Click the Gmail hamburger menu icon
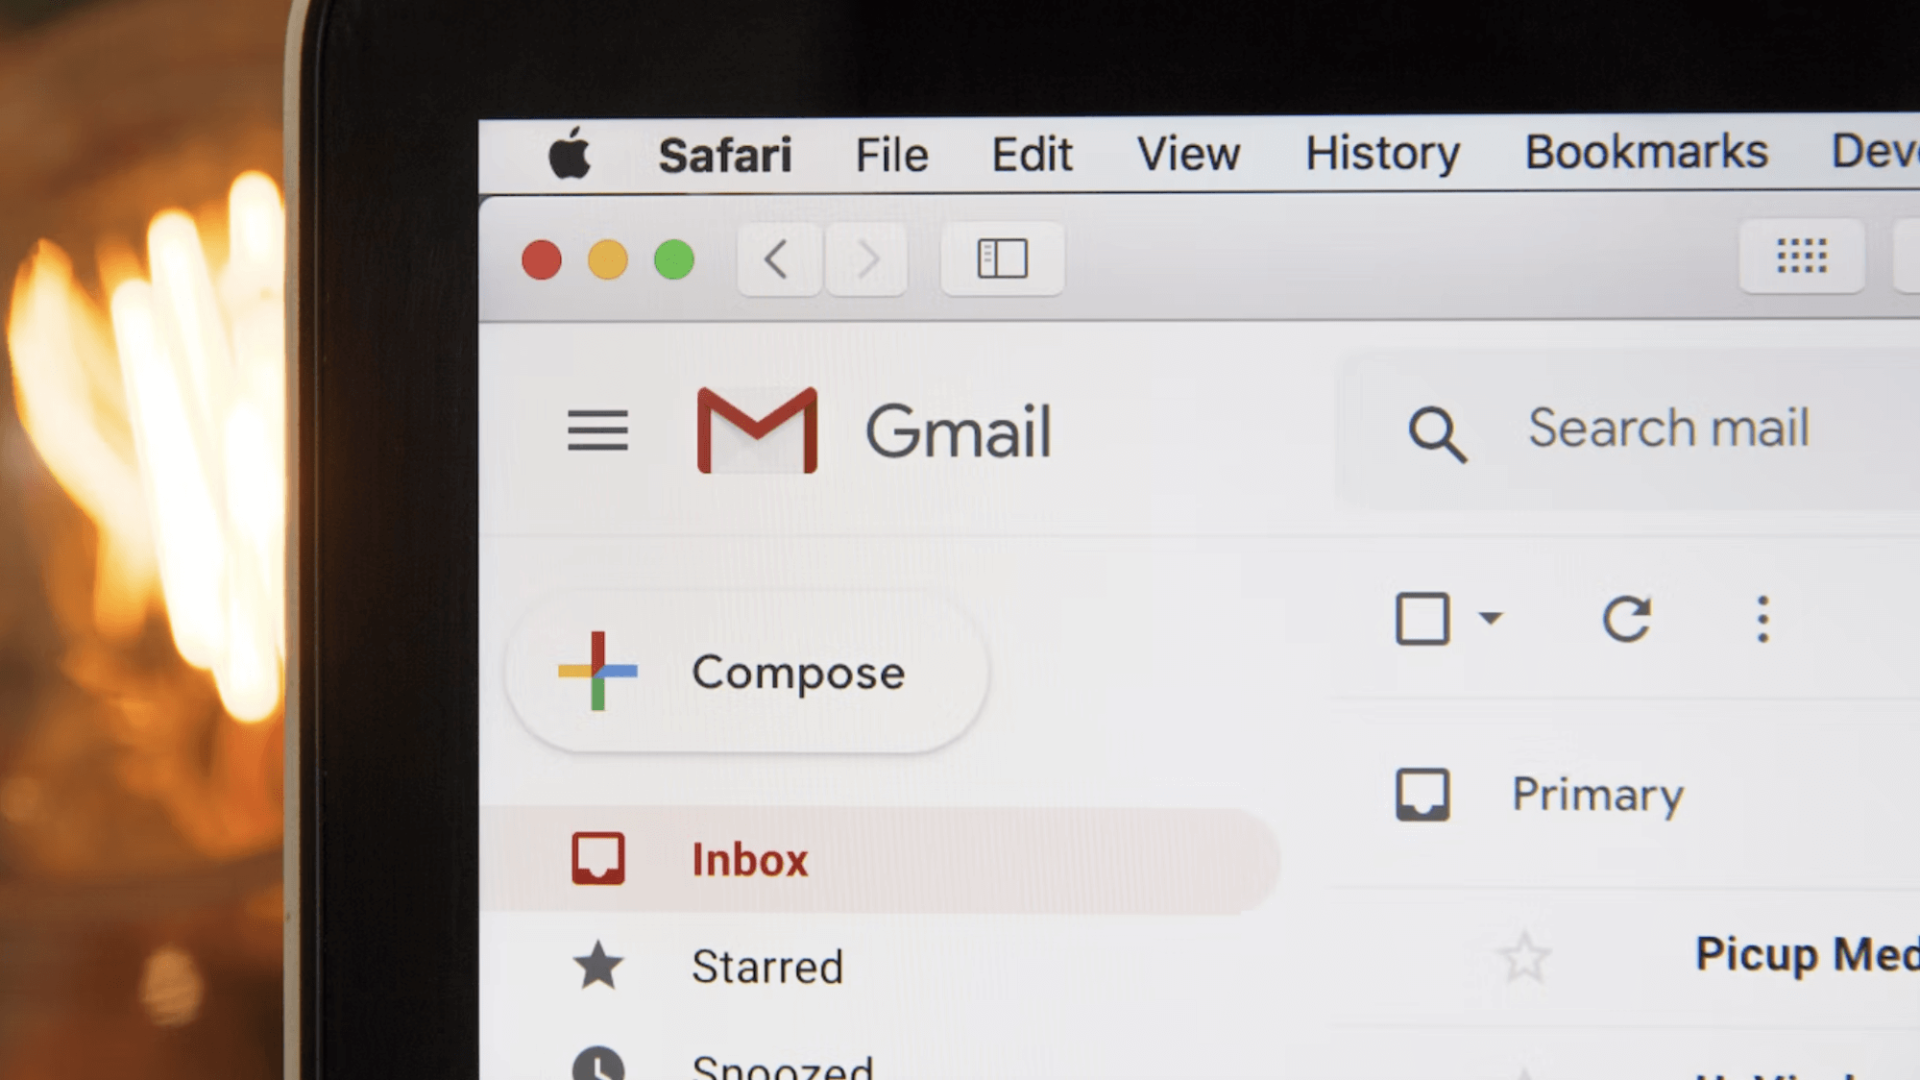 coord(596,429)
